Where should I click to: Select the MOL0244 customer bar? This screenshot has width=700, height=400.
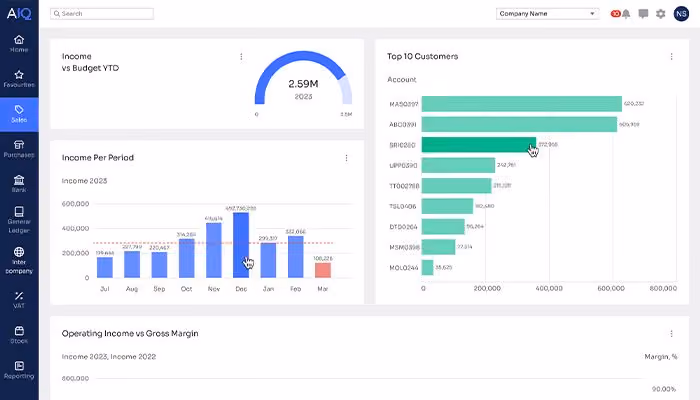coord(427,267)
